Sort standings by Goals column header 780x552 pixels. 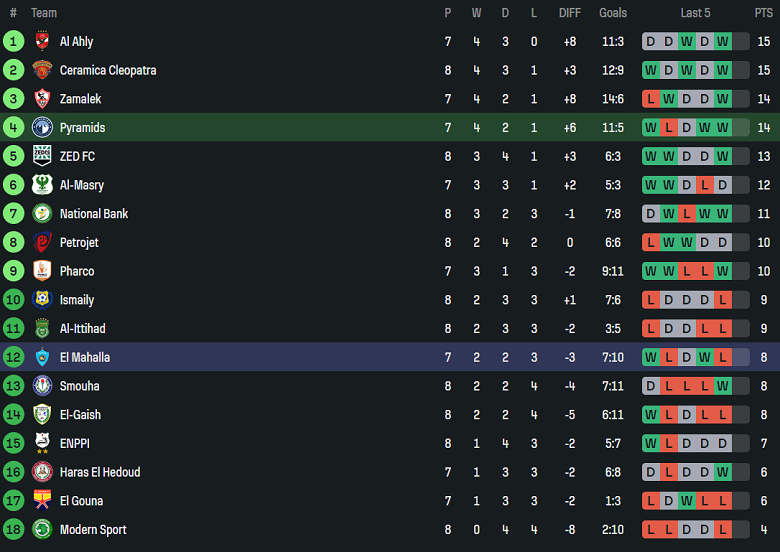(x=613, y=13)
